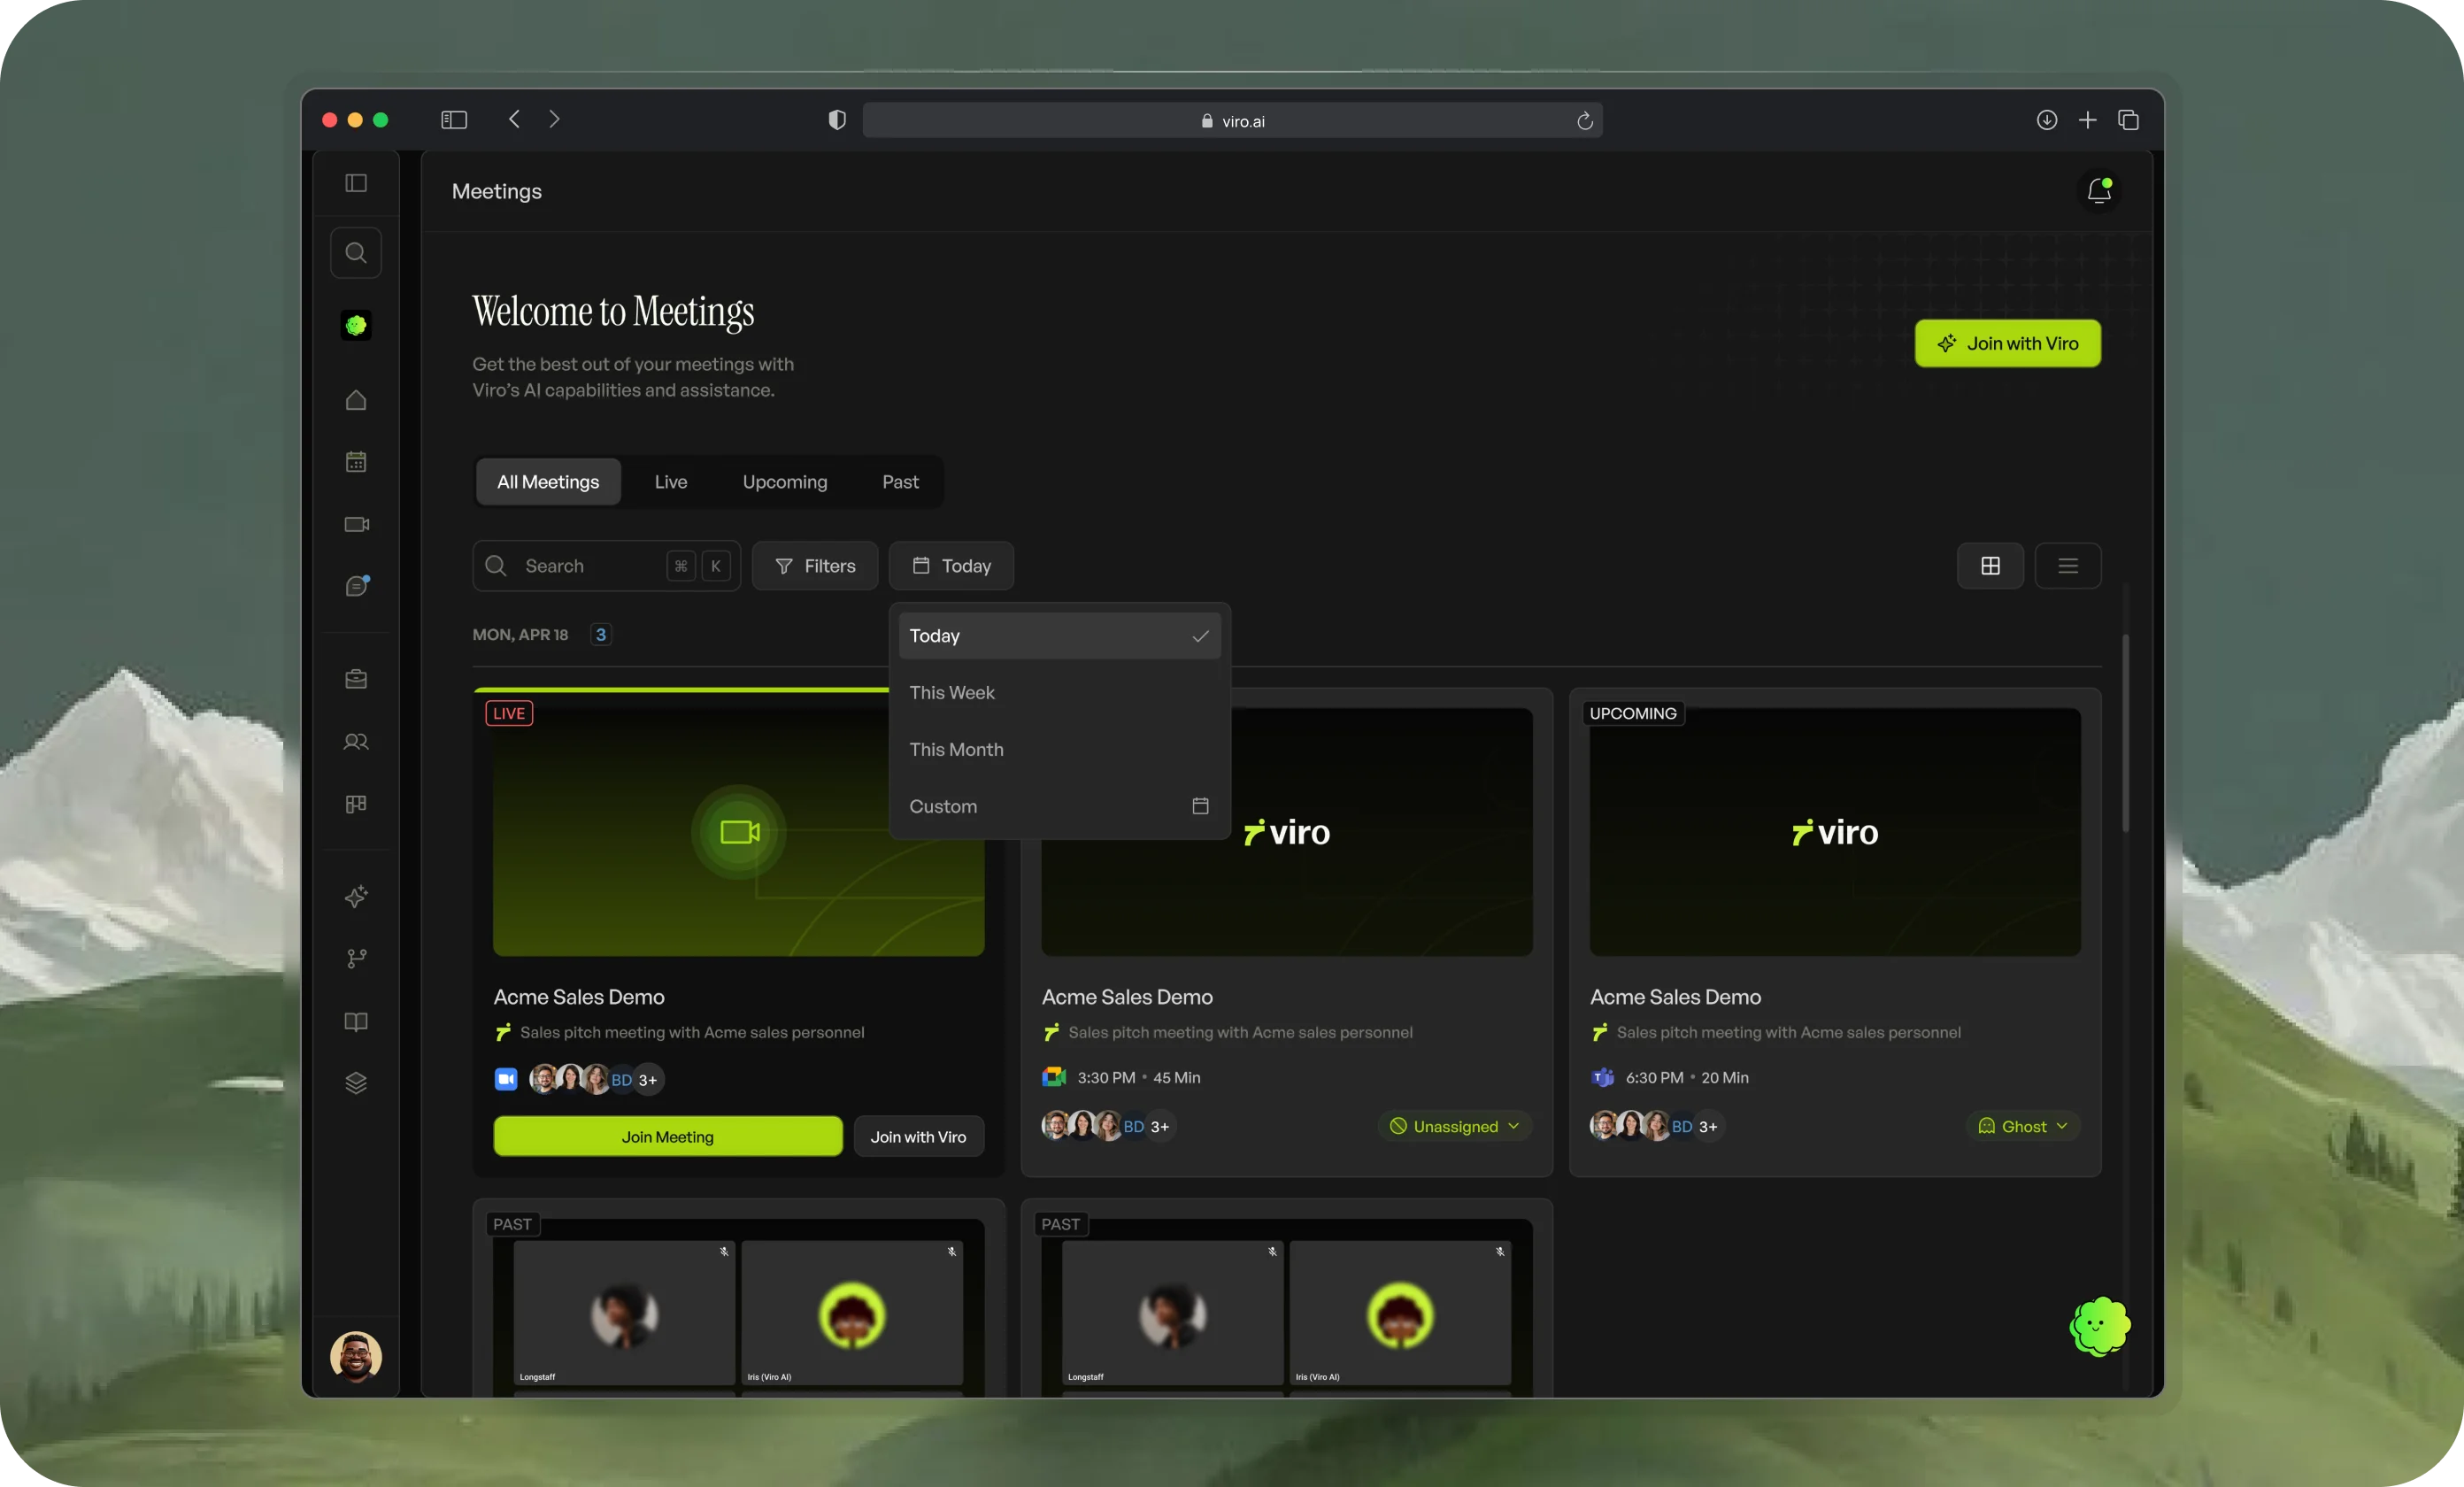Open the chat messages sidebar icon

coord(357,586)
